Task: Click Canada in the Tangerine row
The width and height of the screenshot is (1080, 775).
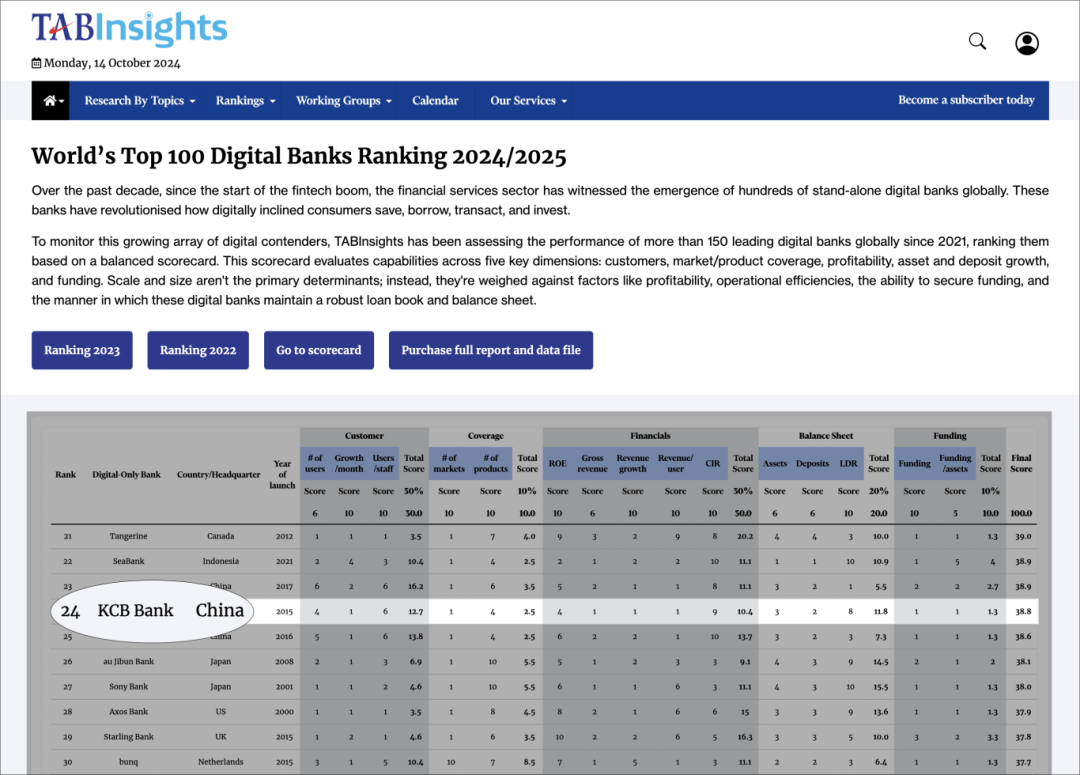Action: 220,536
